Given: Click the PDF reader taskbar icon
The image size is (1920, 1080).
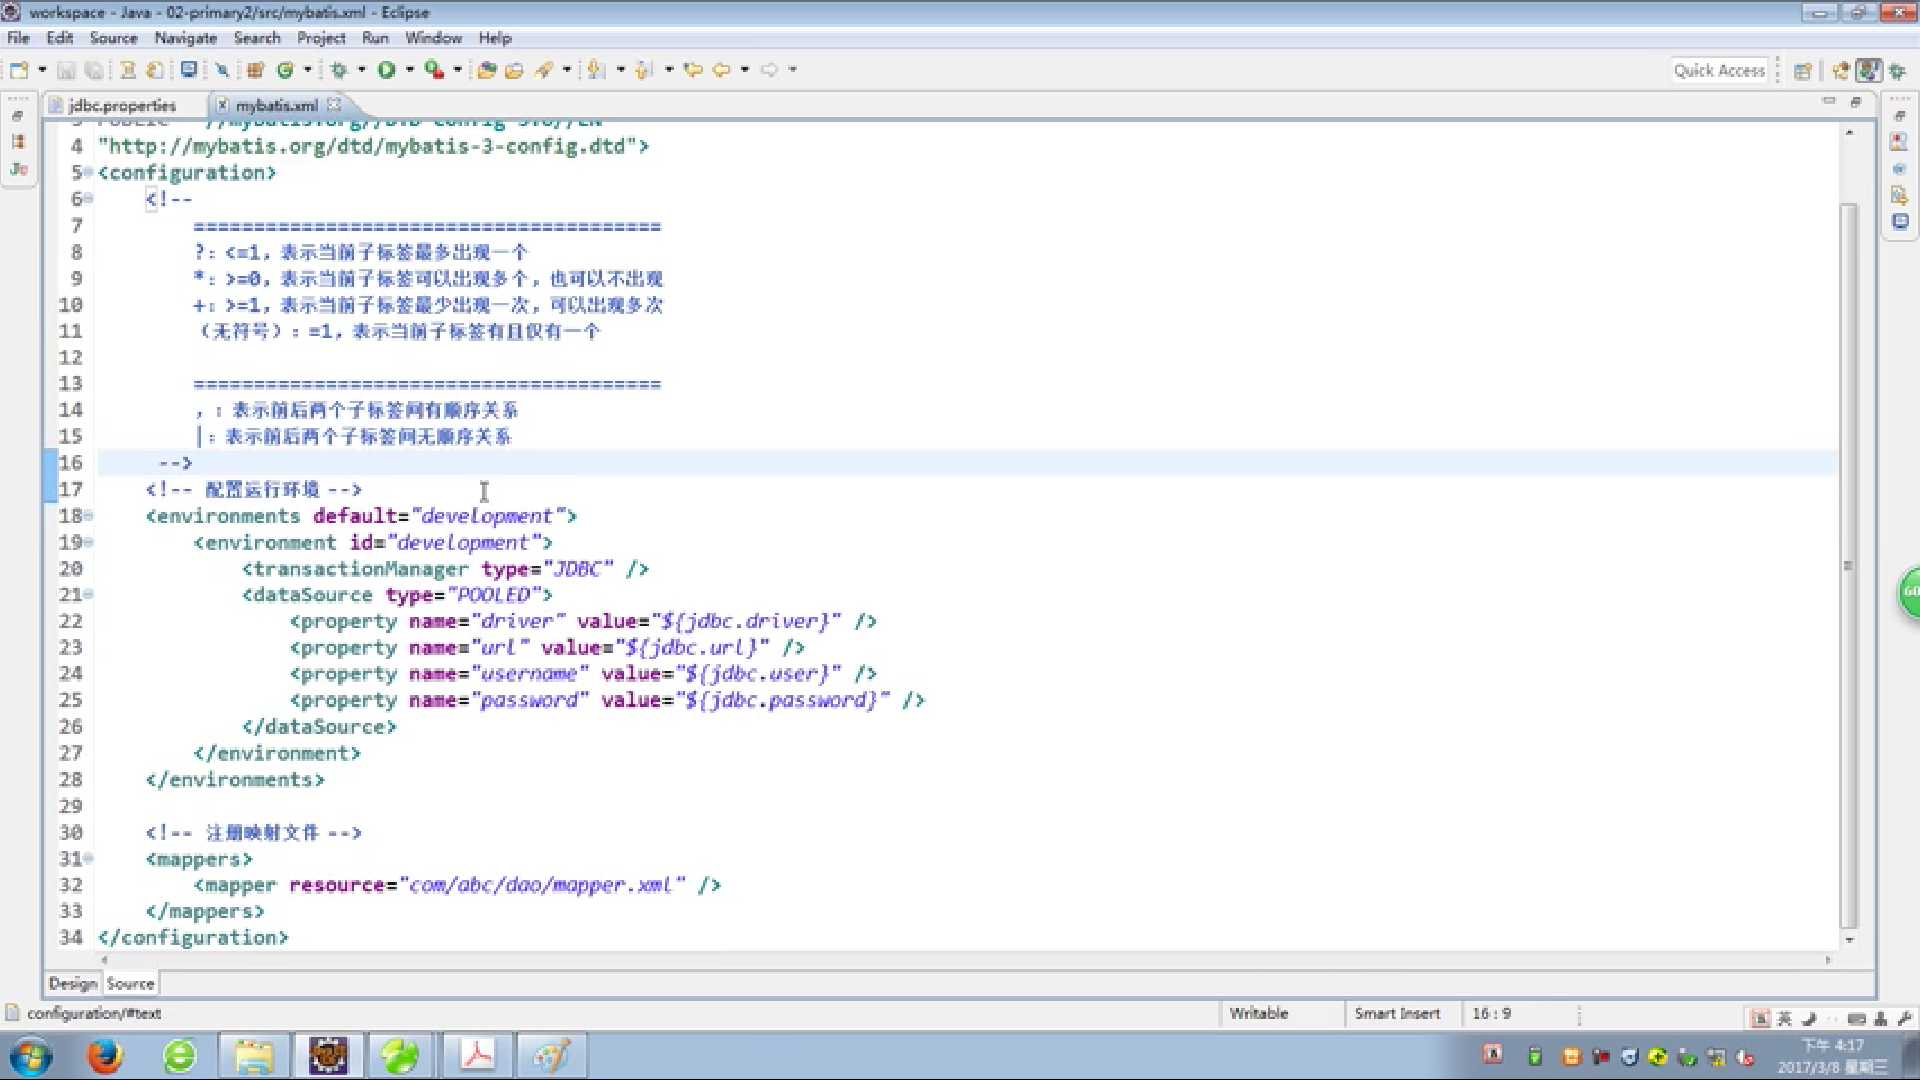Looking at the screenshot, I should pyautogui.click(x=477, y=1056).
